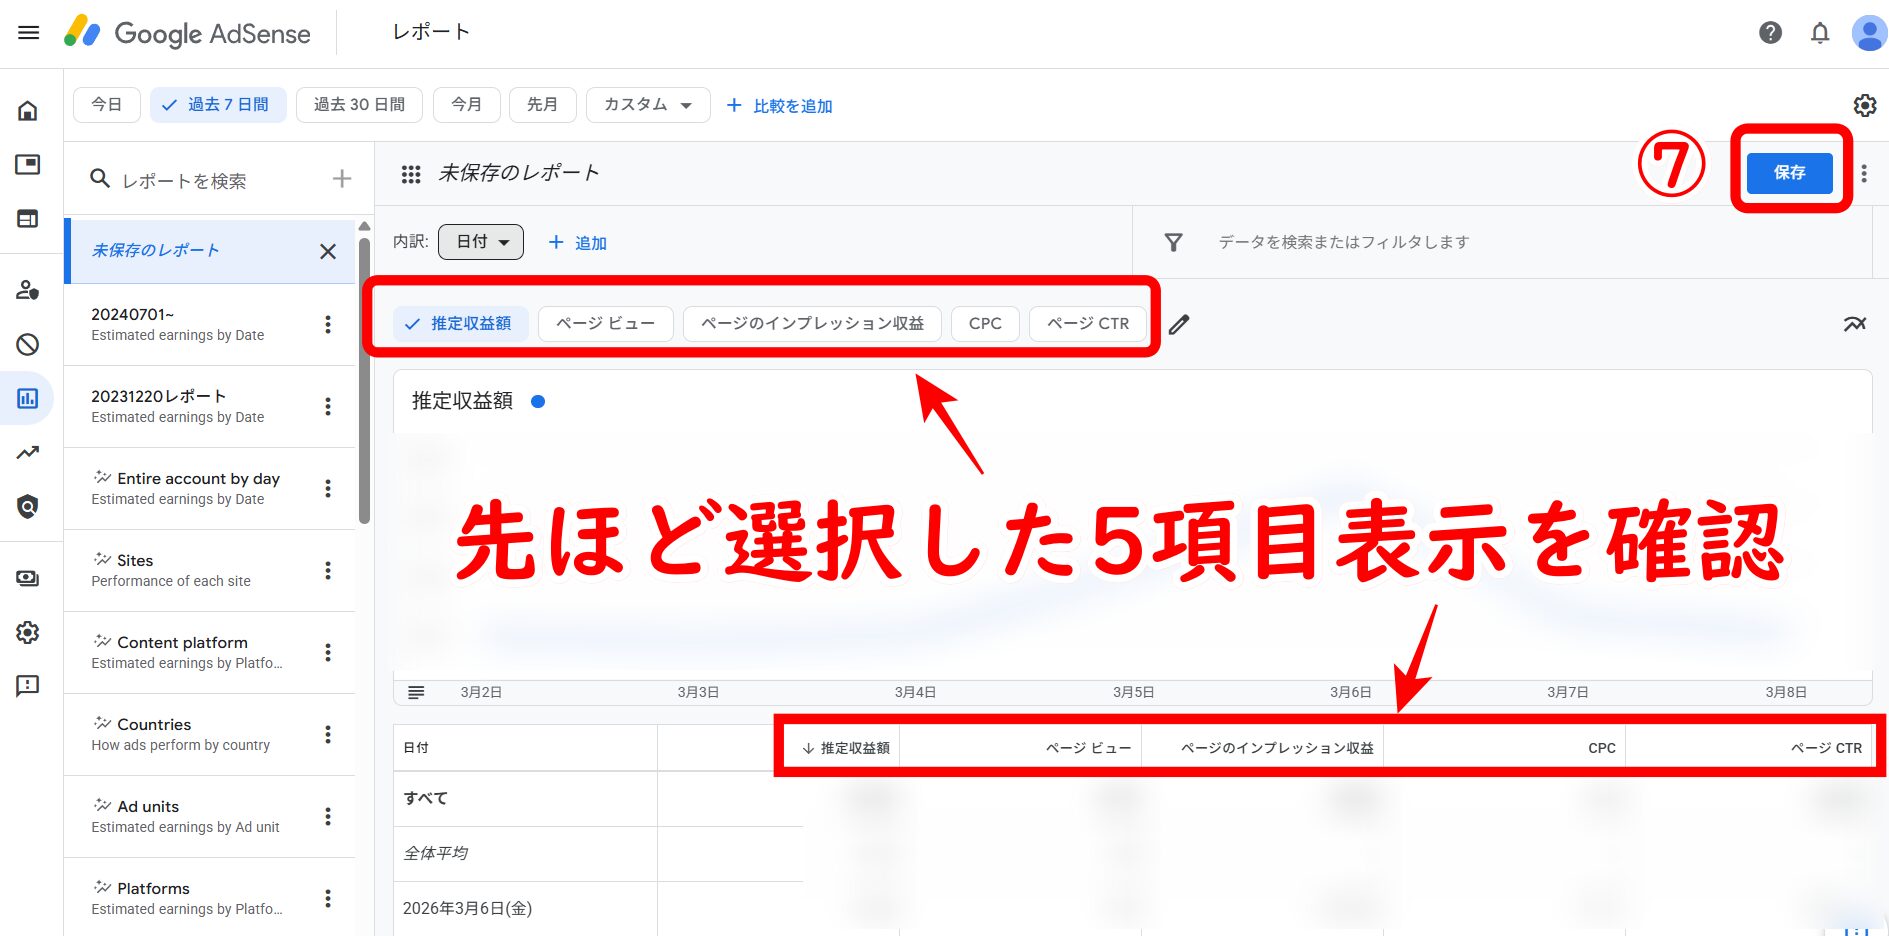
Task: Click the add new report plus icon
Action: tap(342, 179)
